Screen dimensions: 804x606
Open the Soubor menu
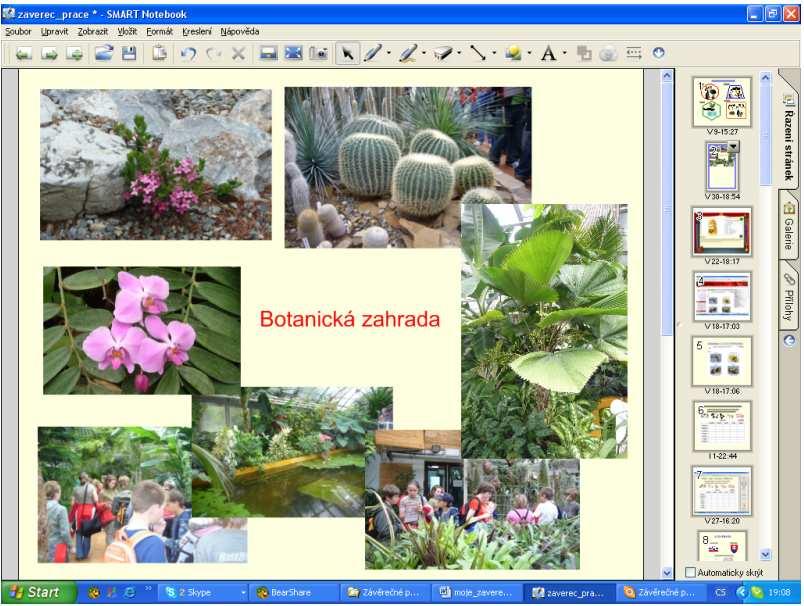(x=18, y=32)
